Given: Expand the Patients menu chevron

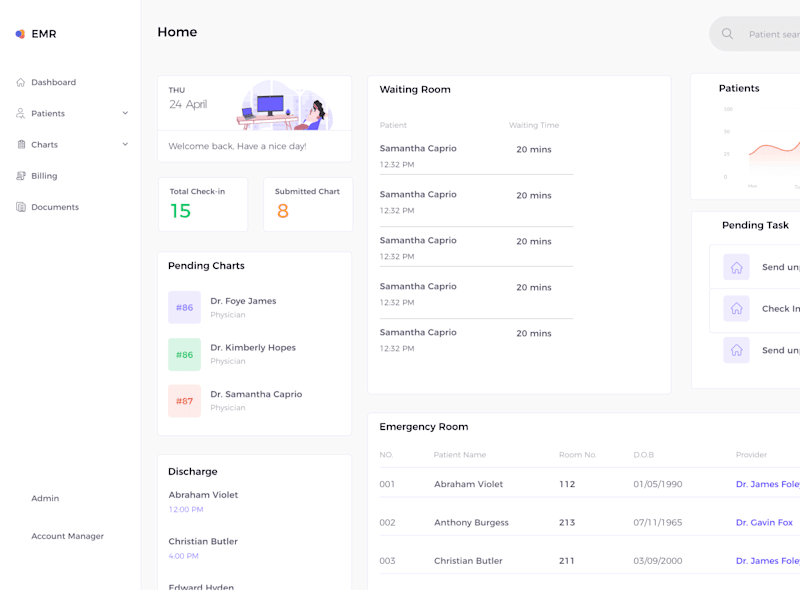Looking at the screenshot, I should [125, 113].
